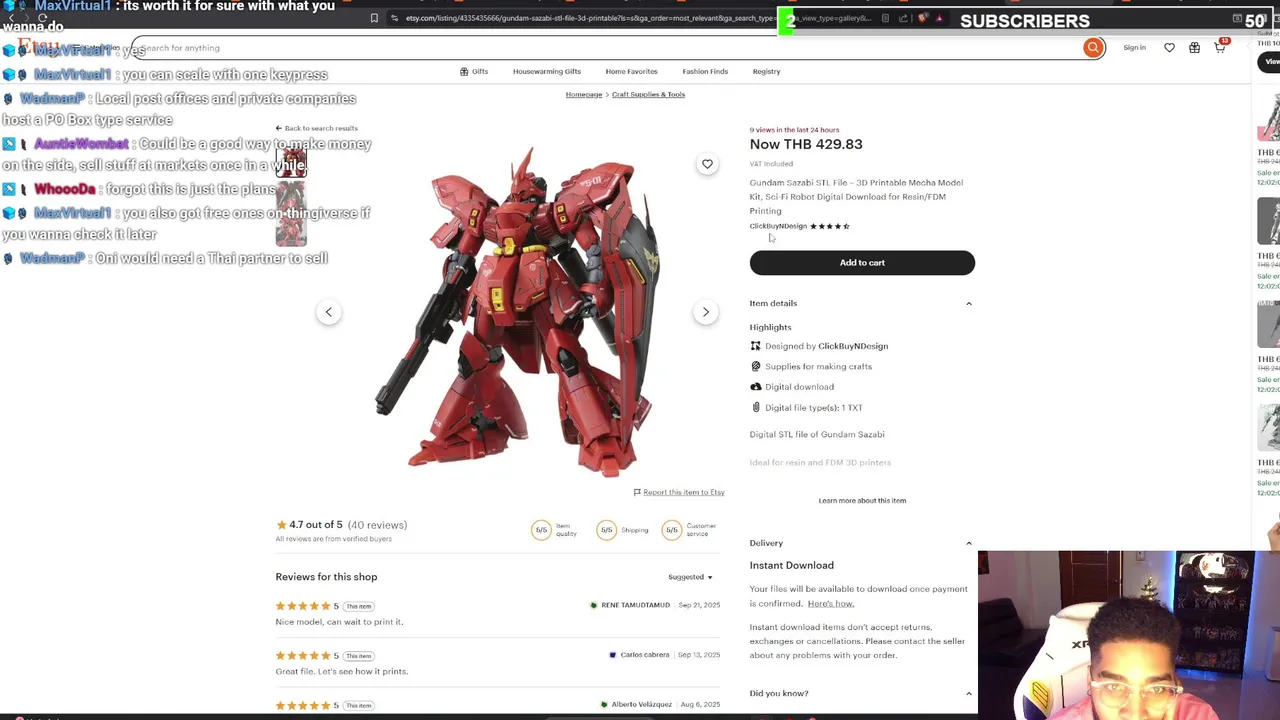The width and height of the screenshot is (1280, 720).
Task: Click reviewer name RENE TAMUDTAMUD
Action: pos(635,605)
